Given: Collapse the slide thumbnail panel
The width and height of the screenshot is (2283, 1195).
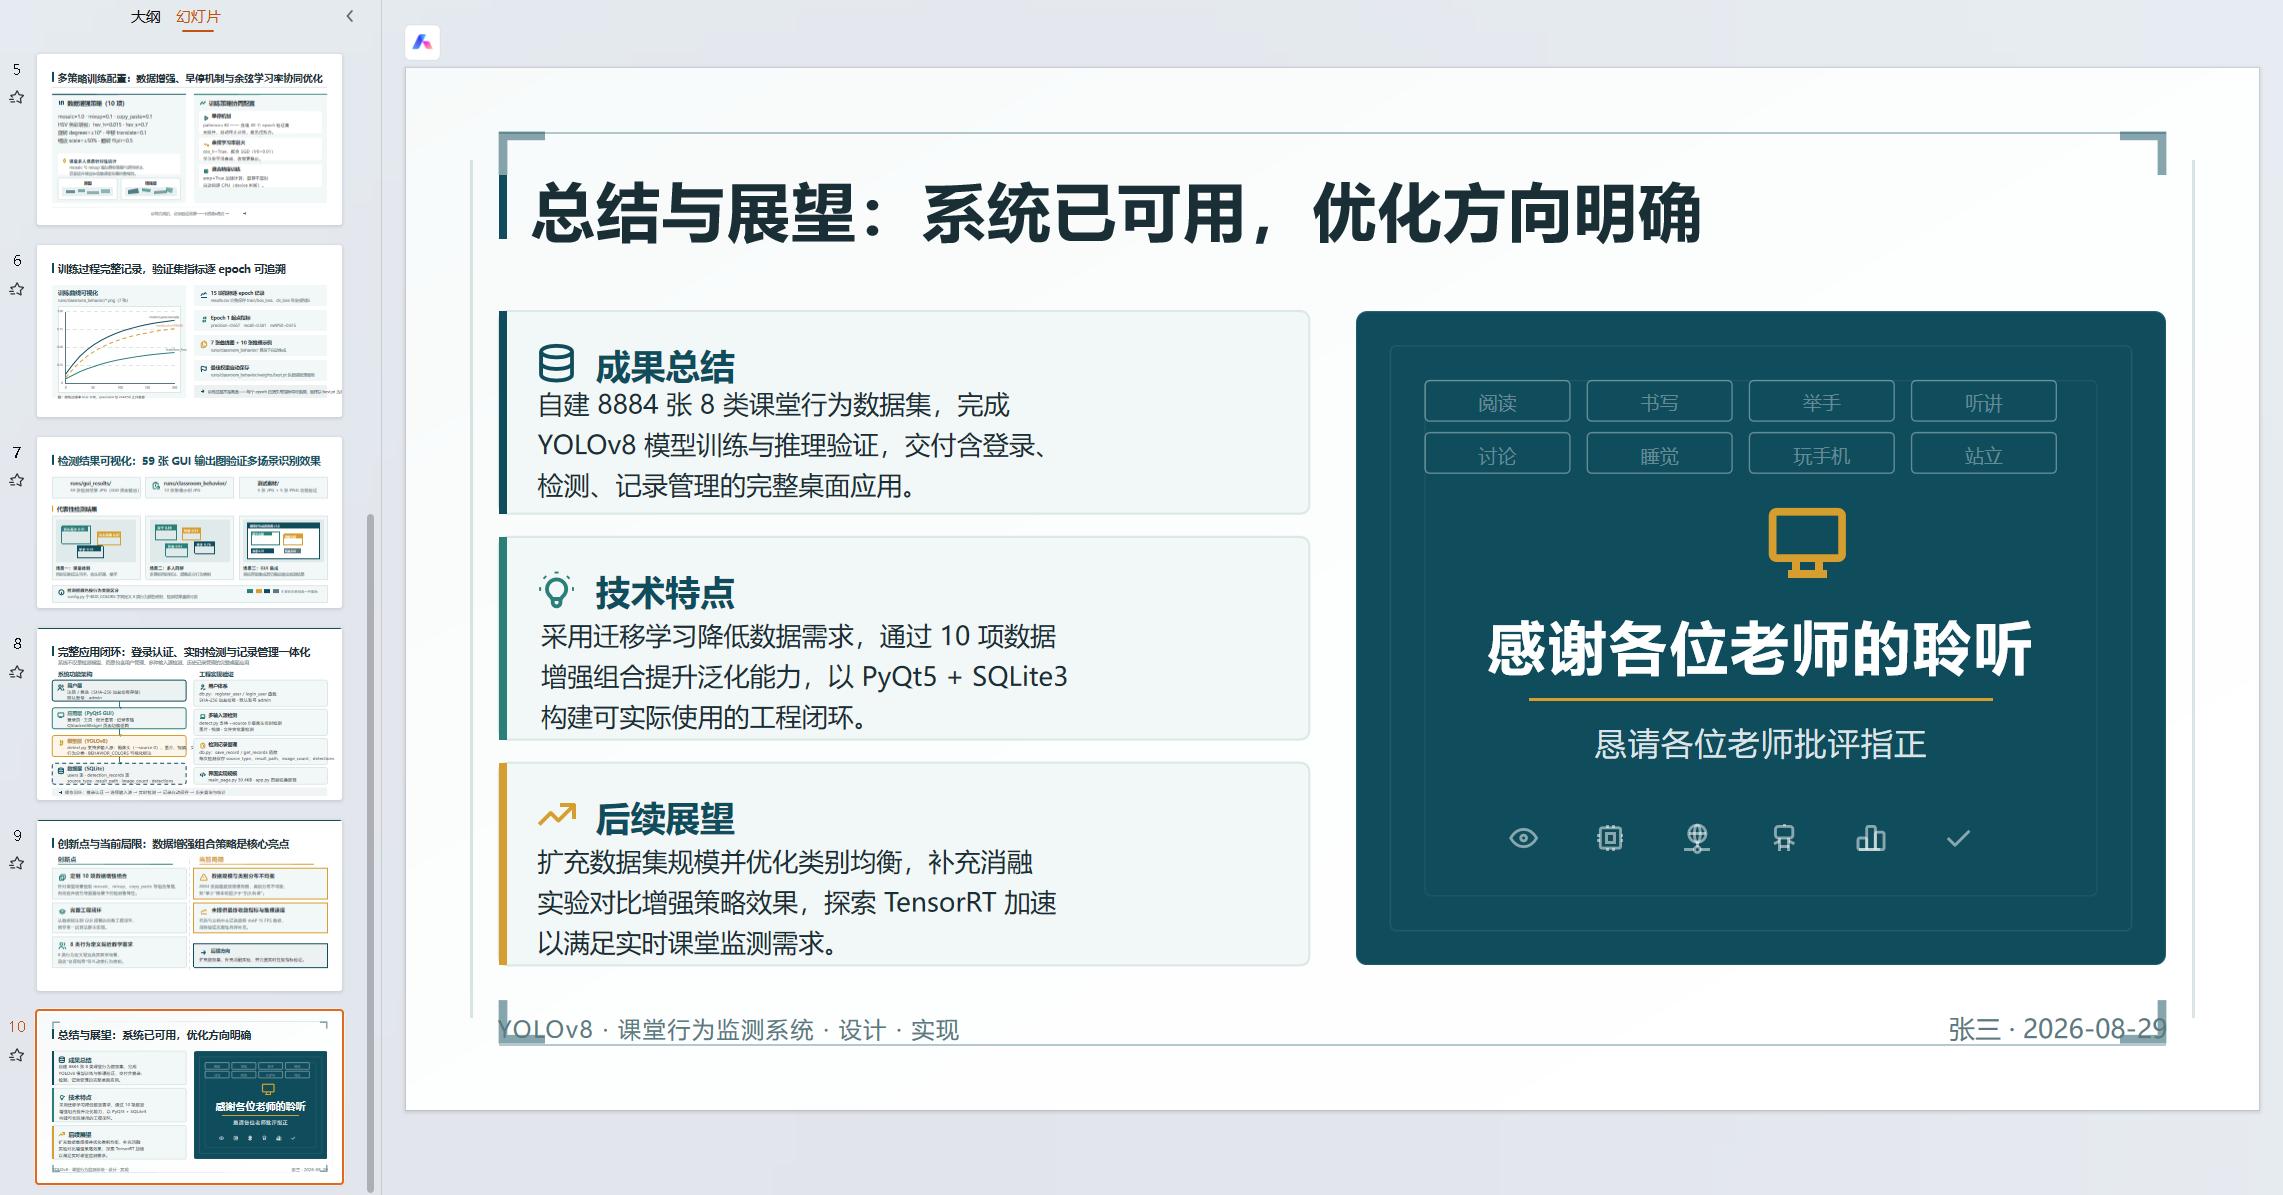Looking at the screenshot, I should click(349, 16).
